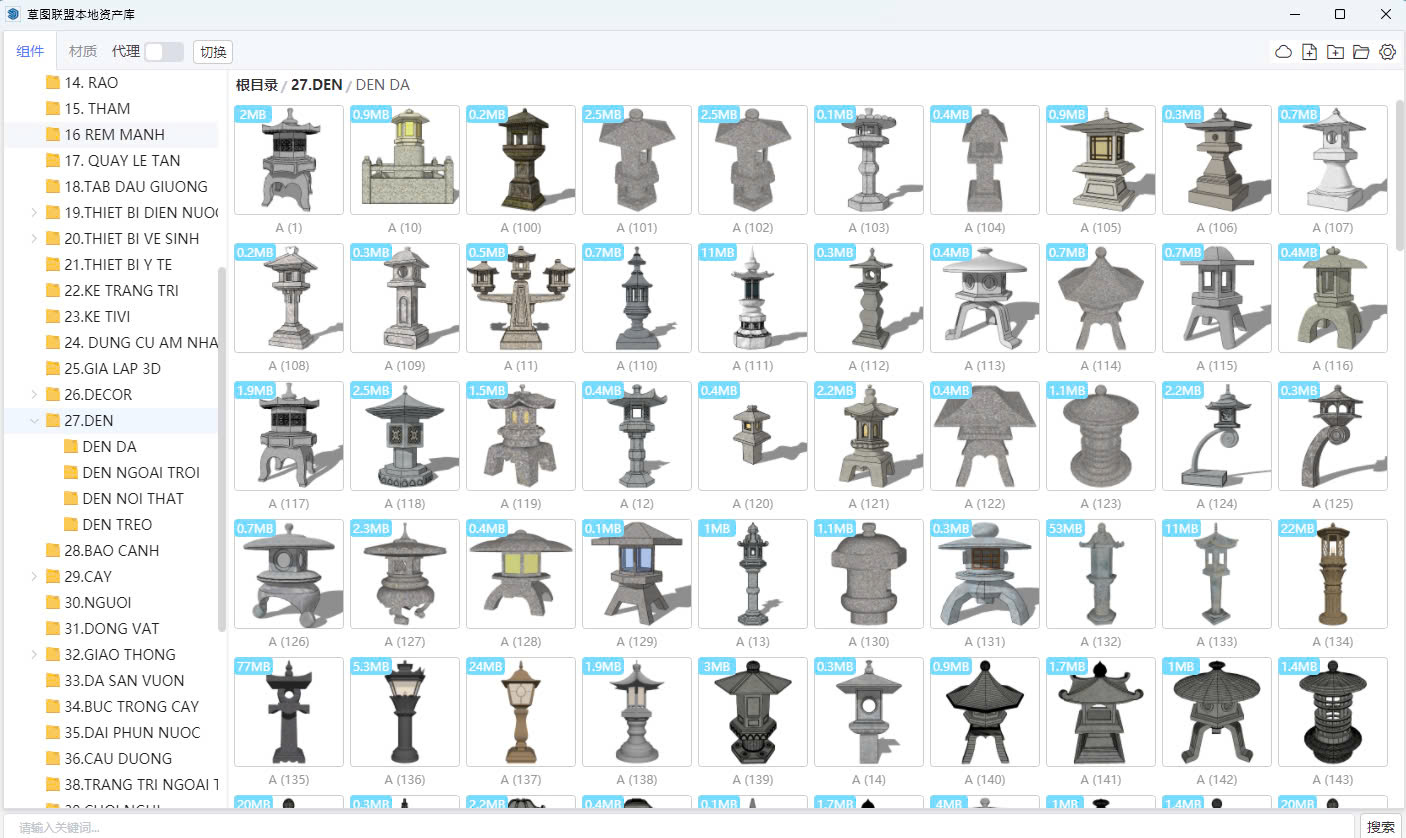Image resolution: width=1406 pixels, height=838 pixels.
Task: Expand the 32.GIAO THONG folder
Action: (x=35, y=654)
